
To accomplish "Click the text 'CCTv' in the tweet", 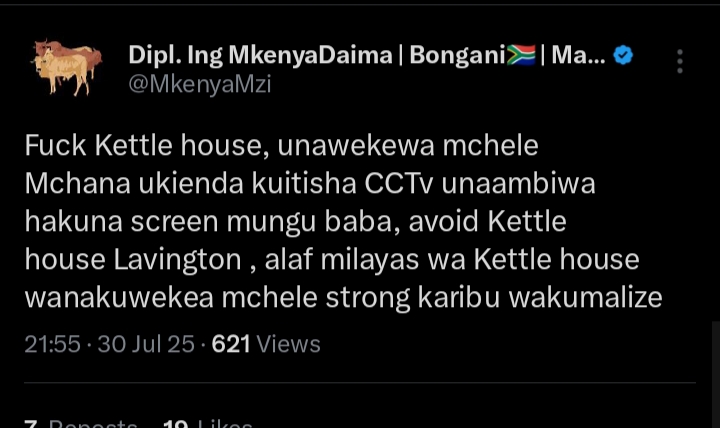I will coord(402,184).
